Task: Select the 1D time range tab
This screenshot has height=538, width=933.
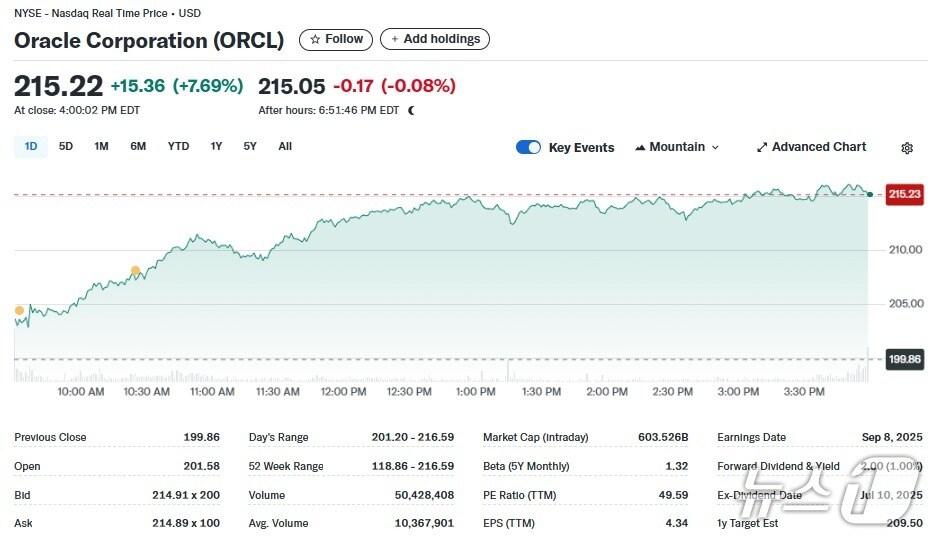Action: 30,146
